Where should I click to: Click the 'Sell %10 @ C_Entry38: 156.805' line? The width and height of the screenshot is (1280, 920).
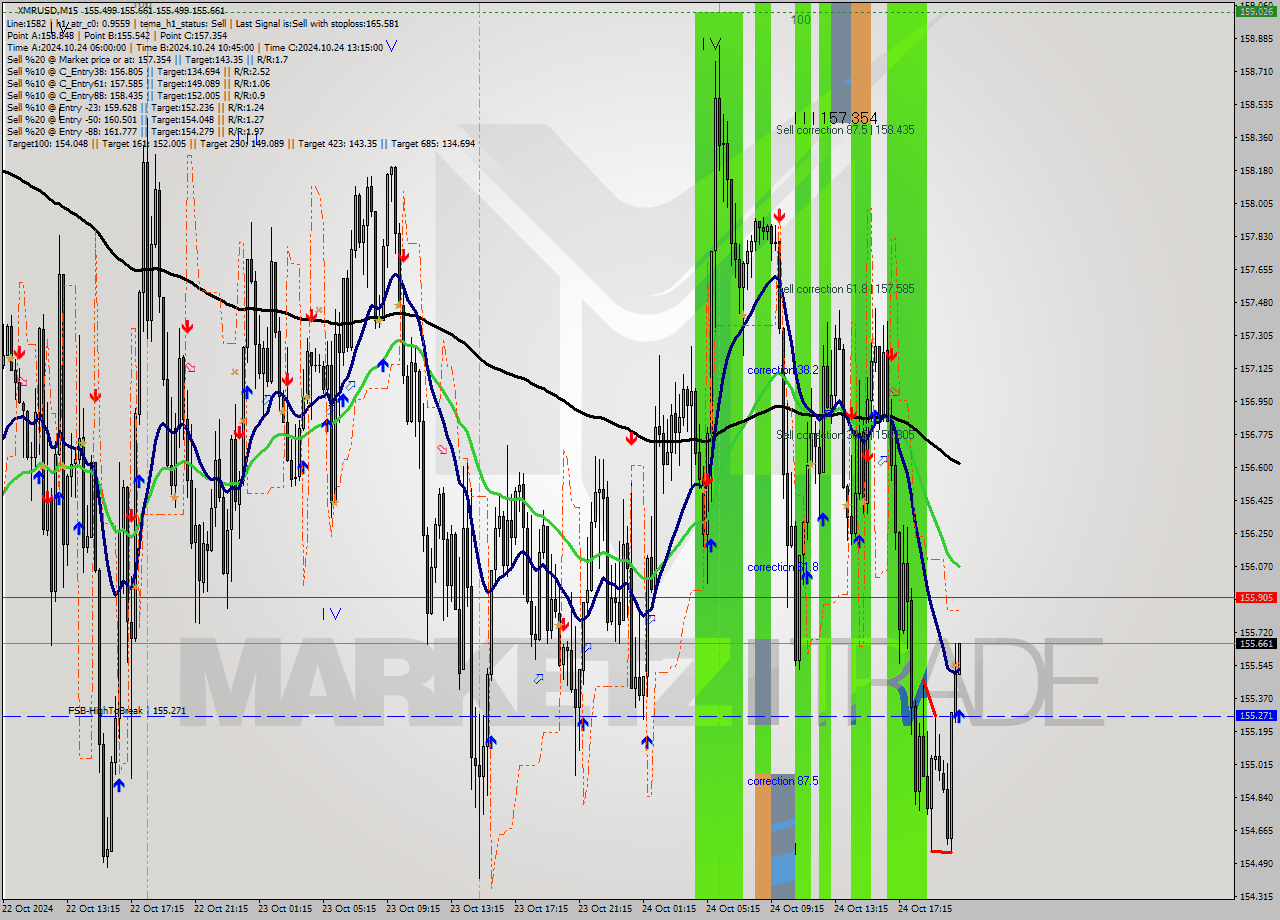[x=138, y=71]
